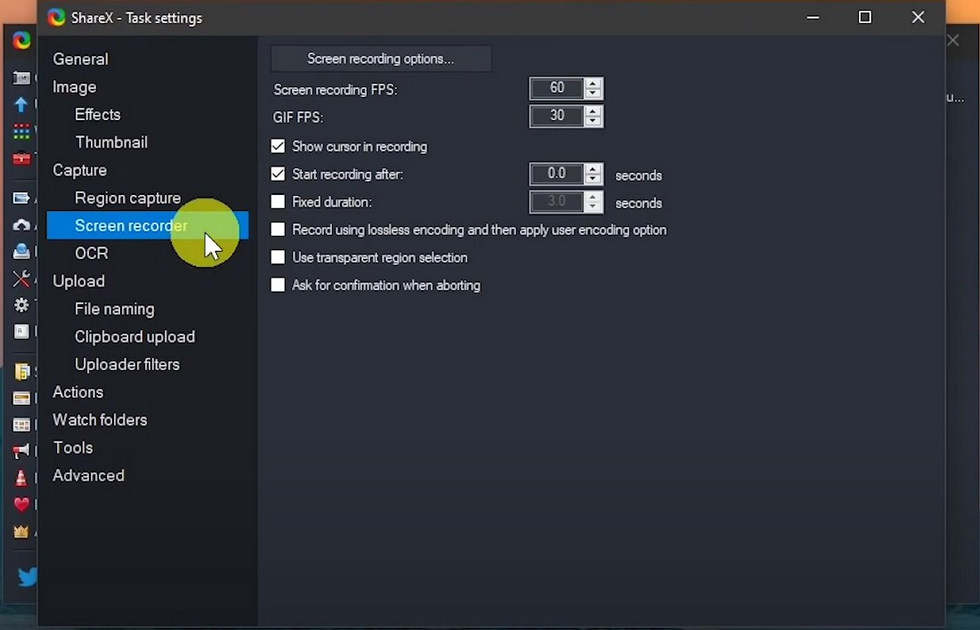Open the Advanced settings section
980x630 pixels.
[x=88, y=475]
